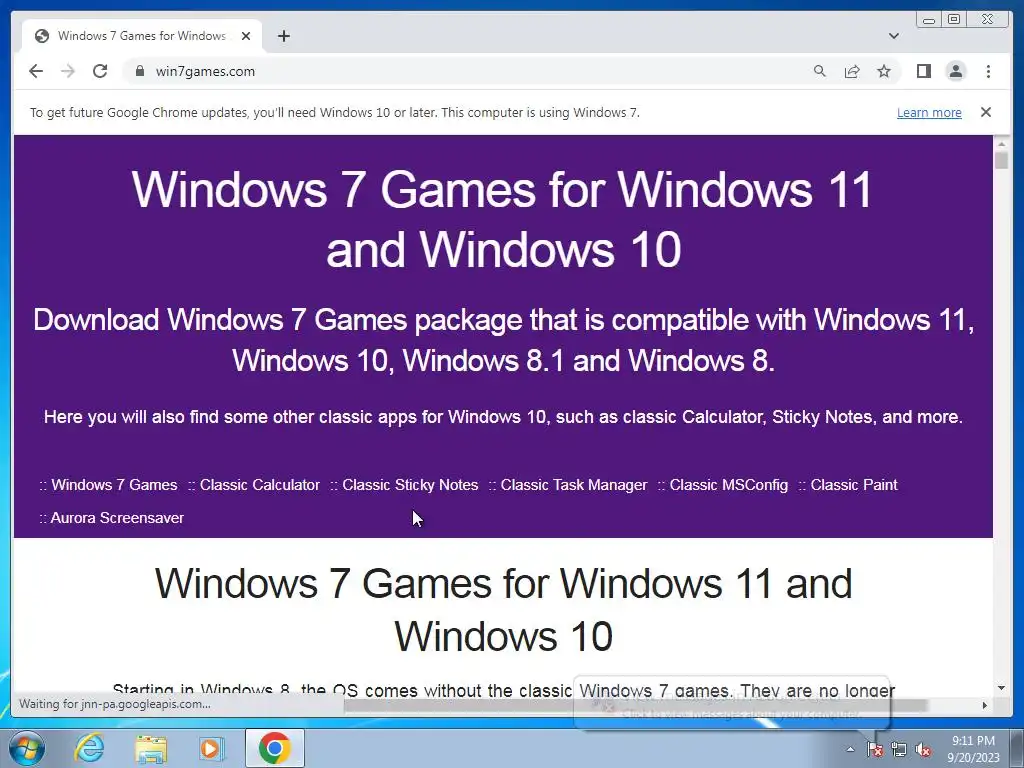Open the Classic Calculator link
The image size is (1024, 768).
click(x=259, y=485)
